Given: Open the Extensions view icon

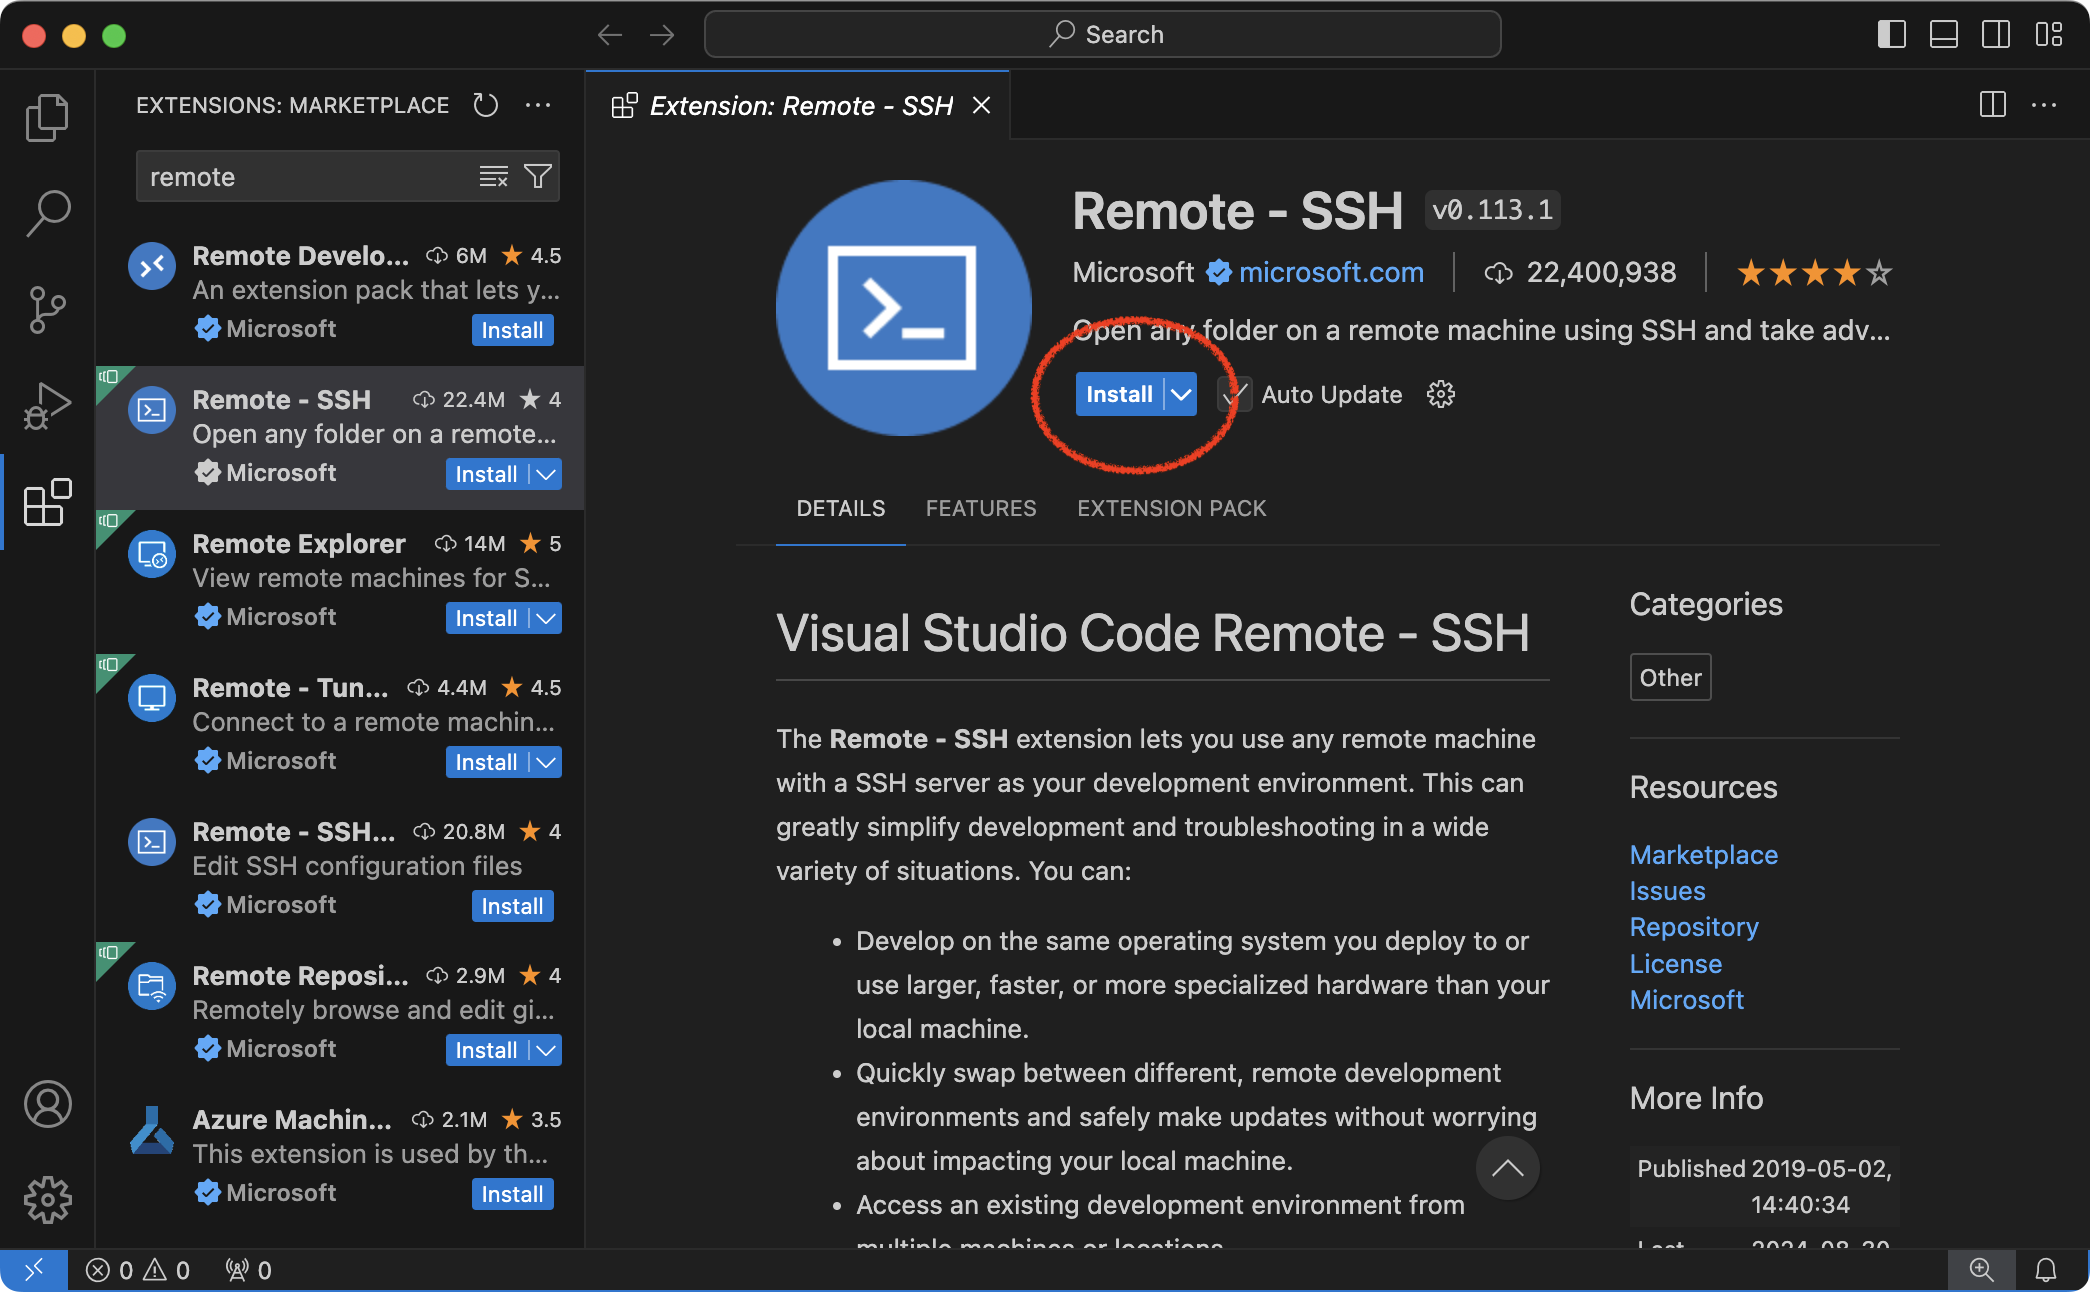Looking at the screenshot, I should pos(47,502).
